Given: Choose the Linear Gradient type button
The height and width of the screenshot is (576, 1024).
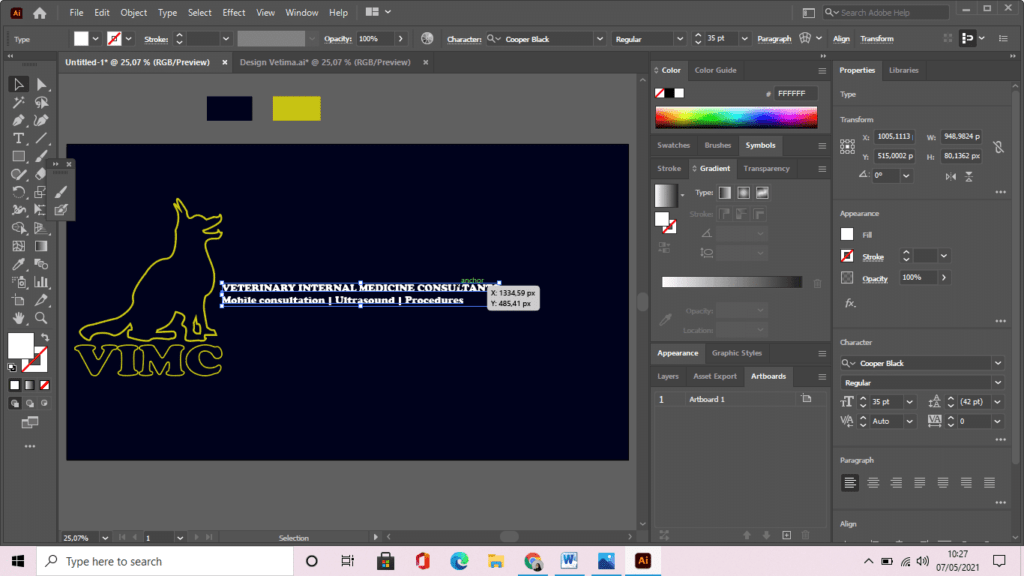Looking at the screenshot, I should [725, 193].
